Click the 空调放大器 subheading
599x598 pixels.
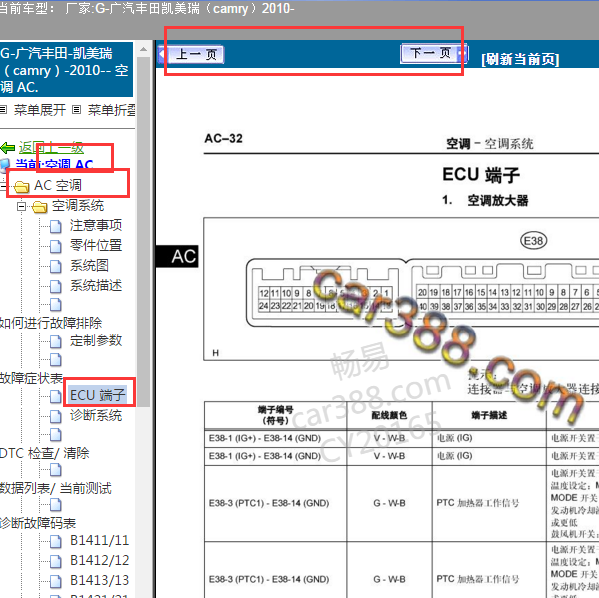click(498, 201)
